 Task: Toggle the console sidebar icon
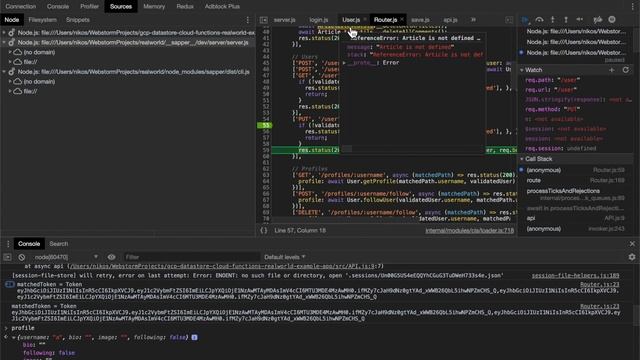tap(7, 257)
